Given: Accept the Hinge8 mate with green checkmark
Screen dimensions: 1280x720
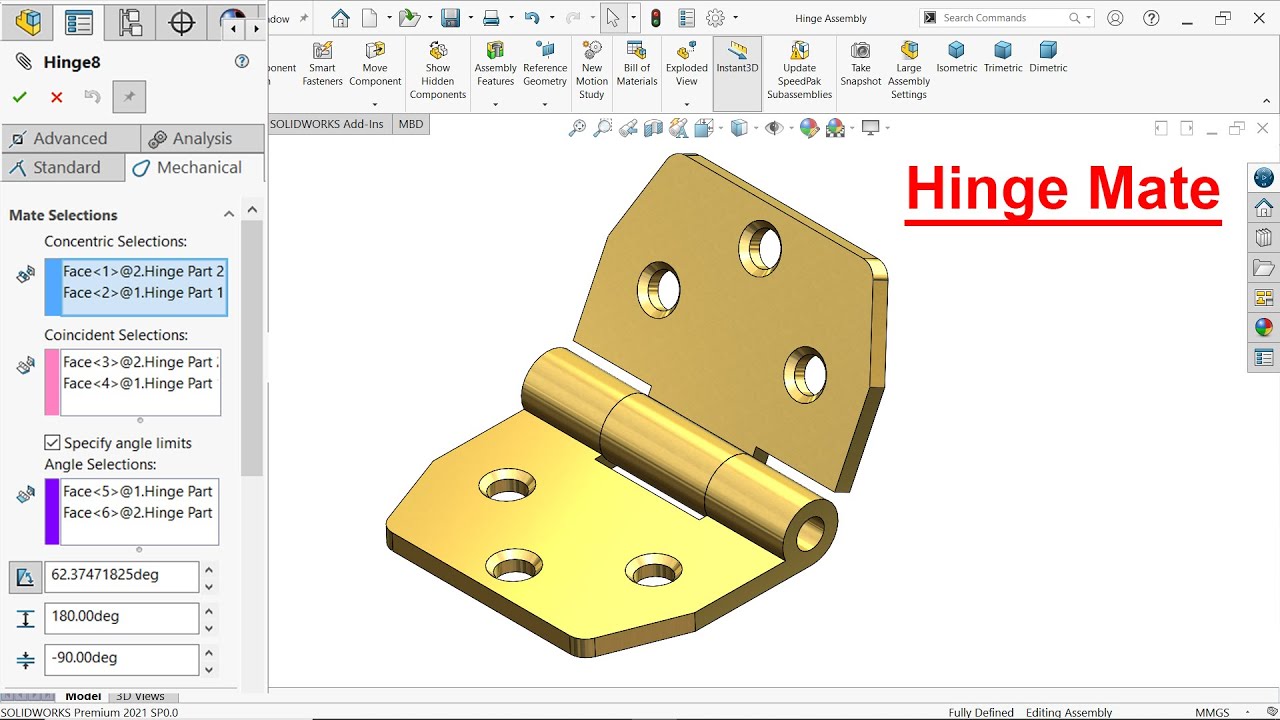Looking at the screenshot, I should coord(19,97).
